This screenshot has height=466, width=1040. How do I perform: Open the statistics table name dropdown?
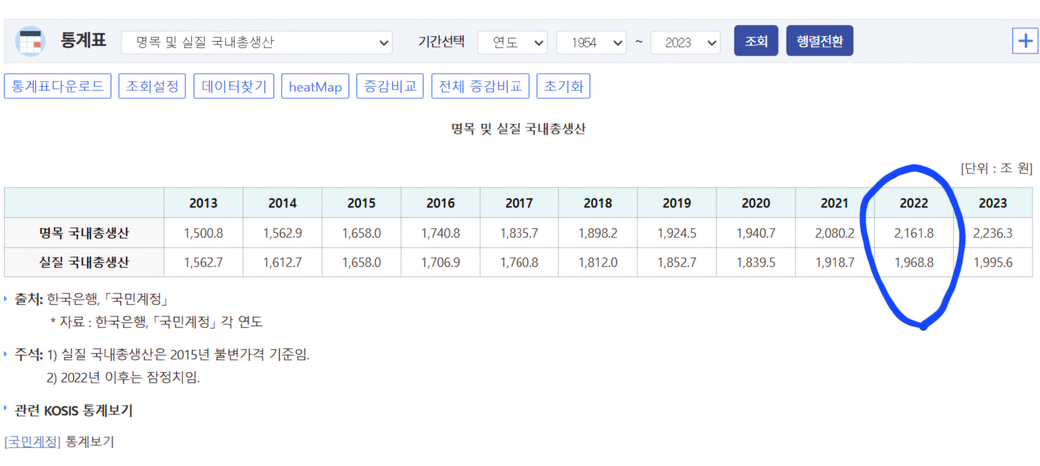pyautogui.click(x=257, y=42)
